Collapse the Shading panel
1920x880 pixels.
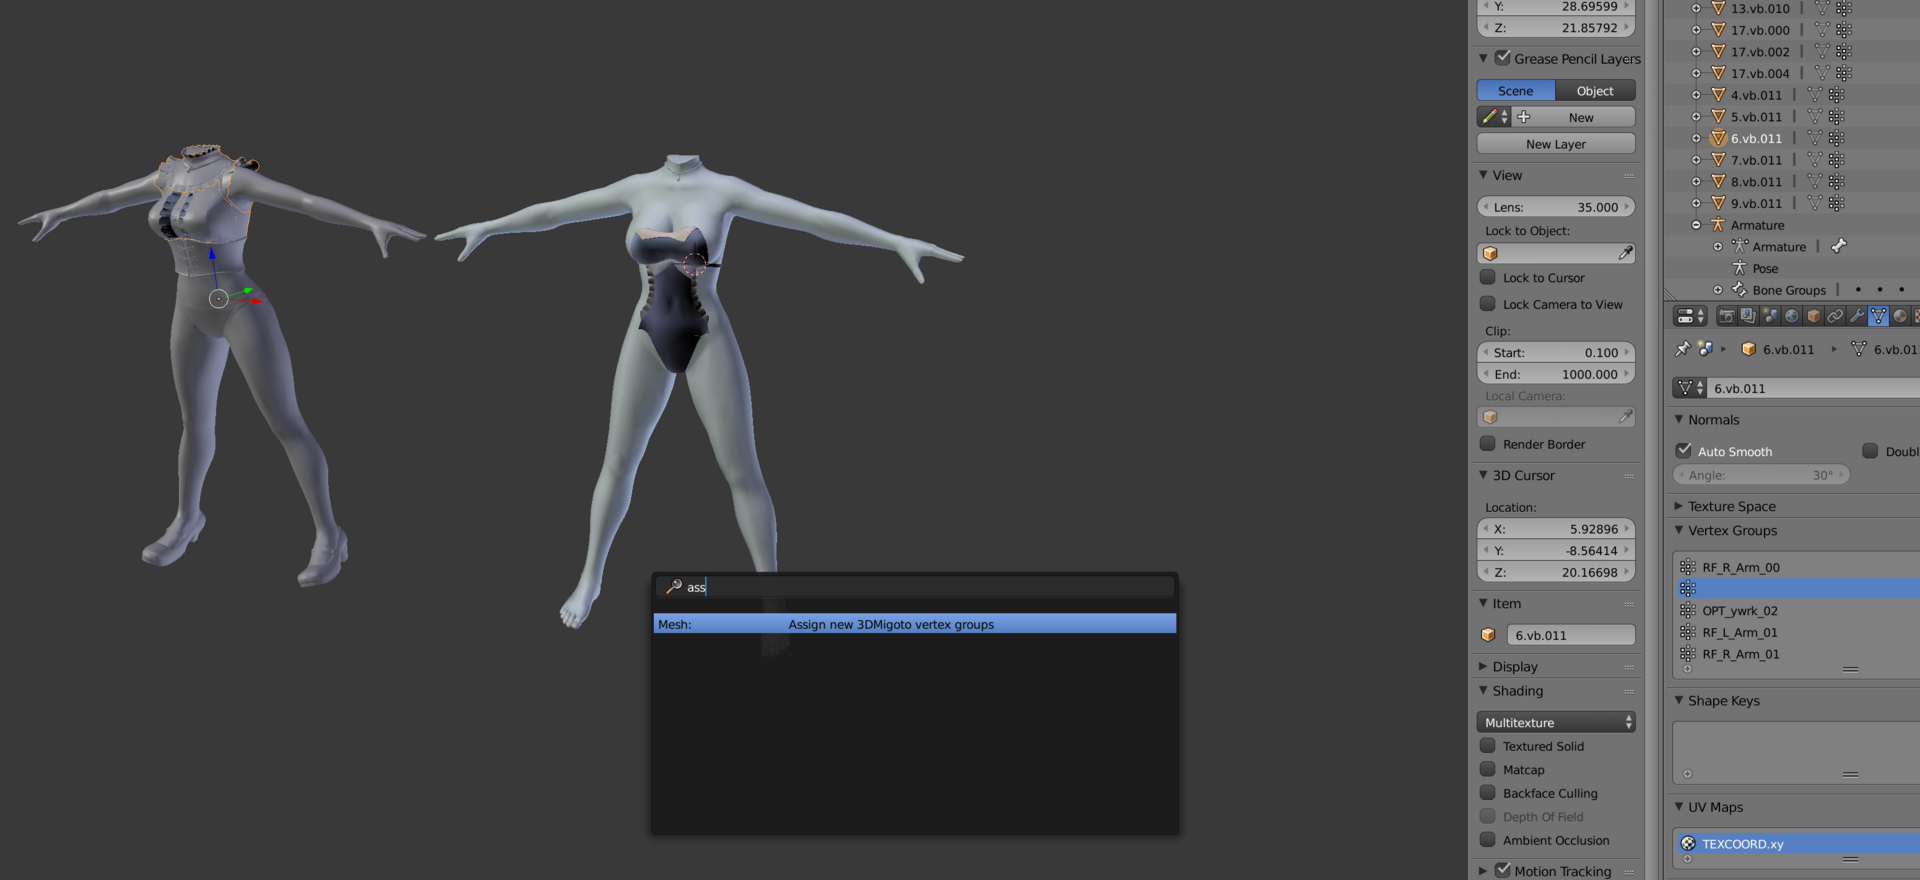click(x=1483, y=690)
